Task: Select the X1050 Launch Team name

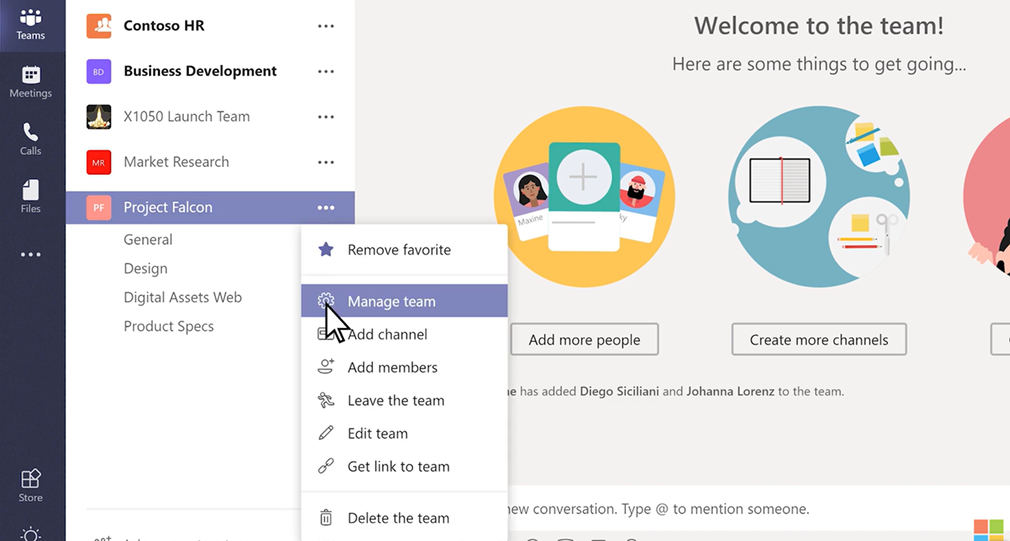Action: [x=187, y=117]
